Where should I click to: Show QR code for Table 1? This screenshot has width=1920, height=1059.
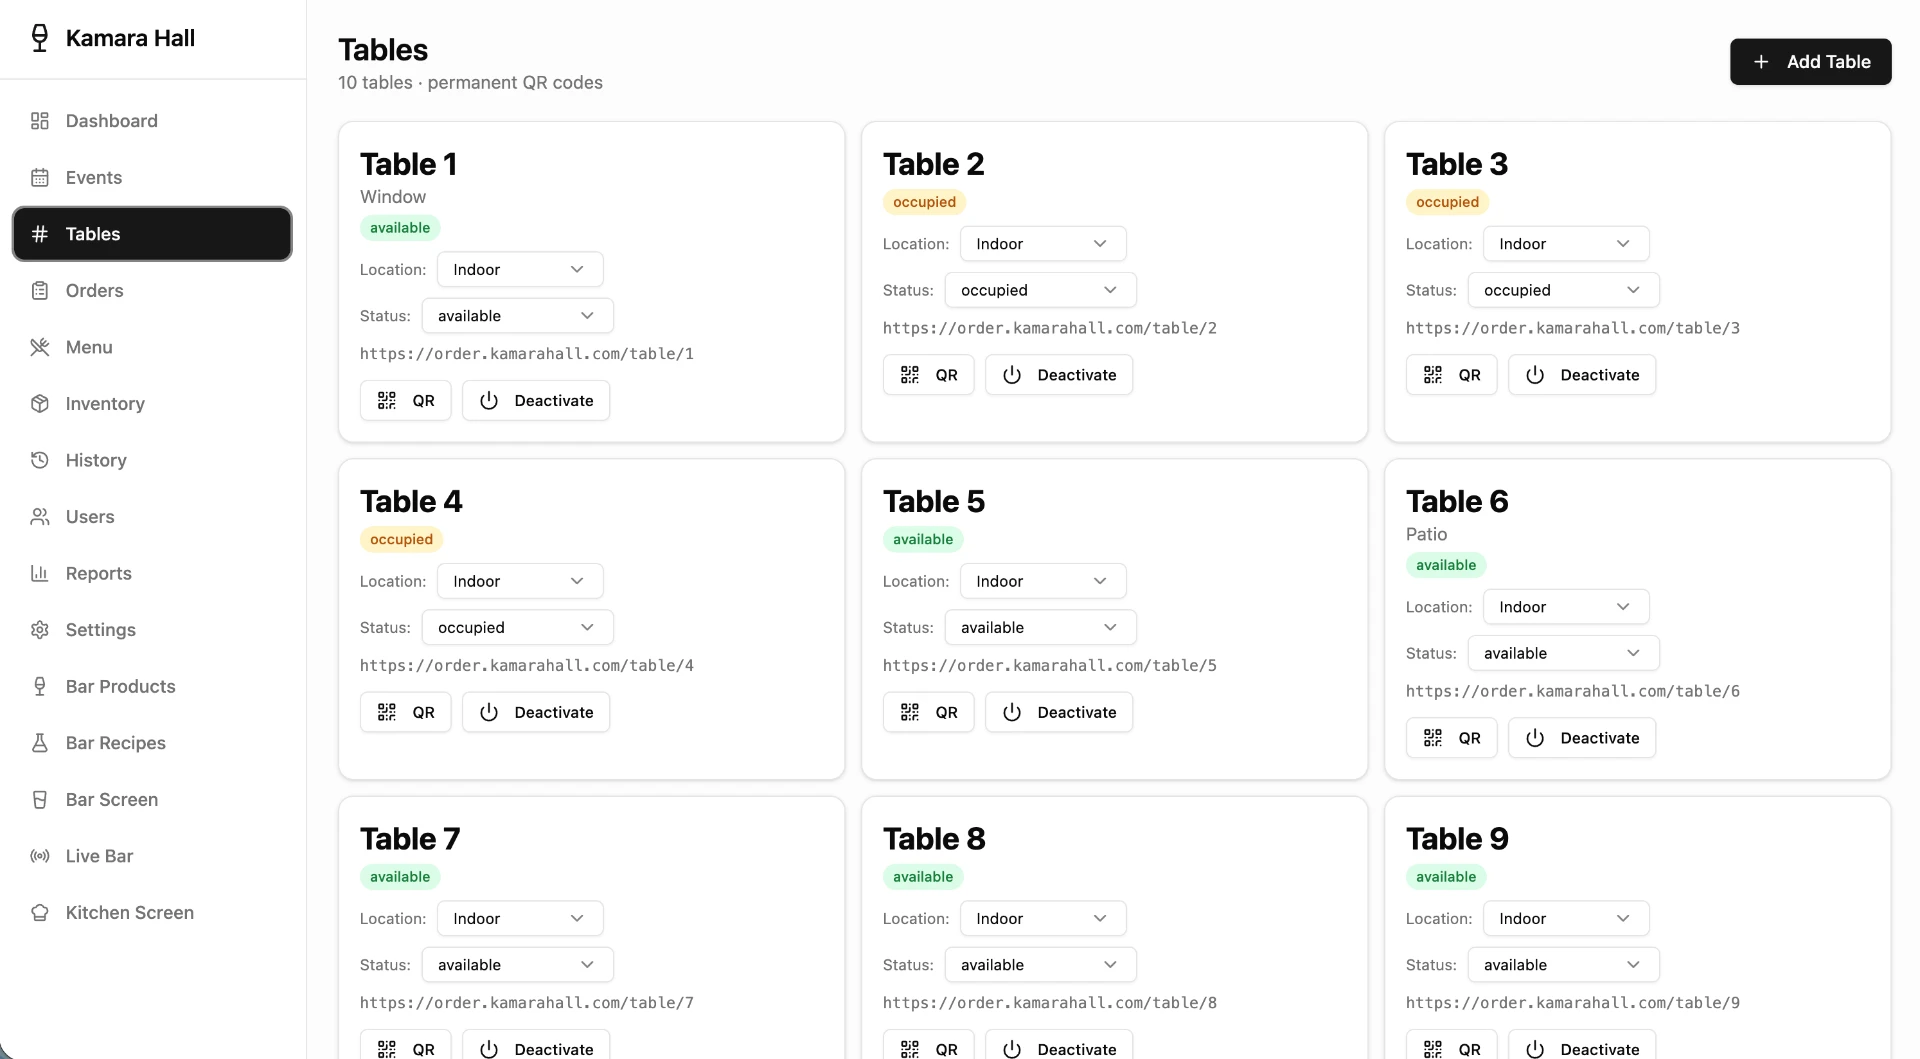point(405,401)
